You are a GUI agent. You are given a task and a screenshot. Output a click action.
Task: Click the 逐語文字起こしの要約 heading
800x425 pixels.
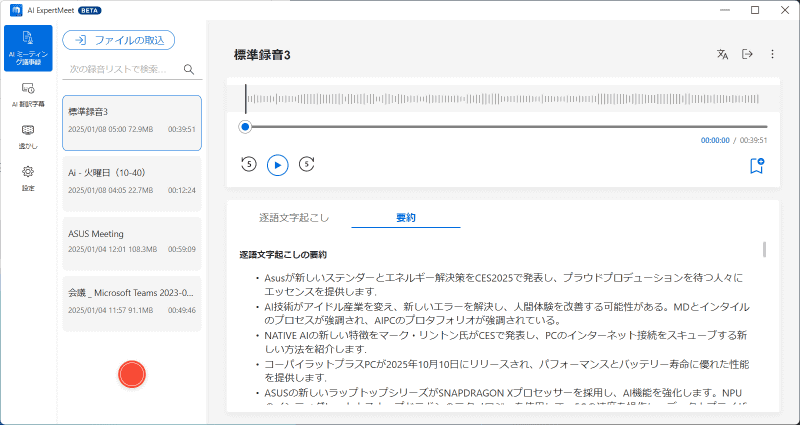(283, 254)
